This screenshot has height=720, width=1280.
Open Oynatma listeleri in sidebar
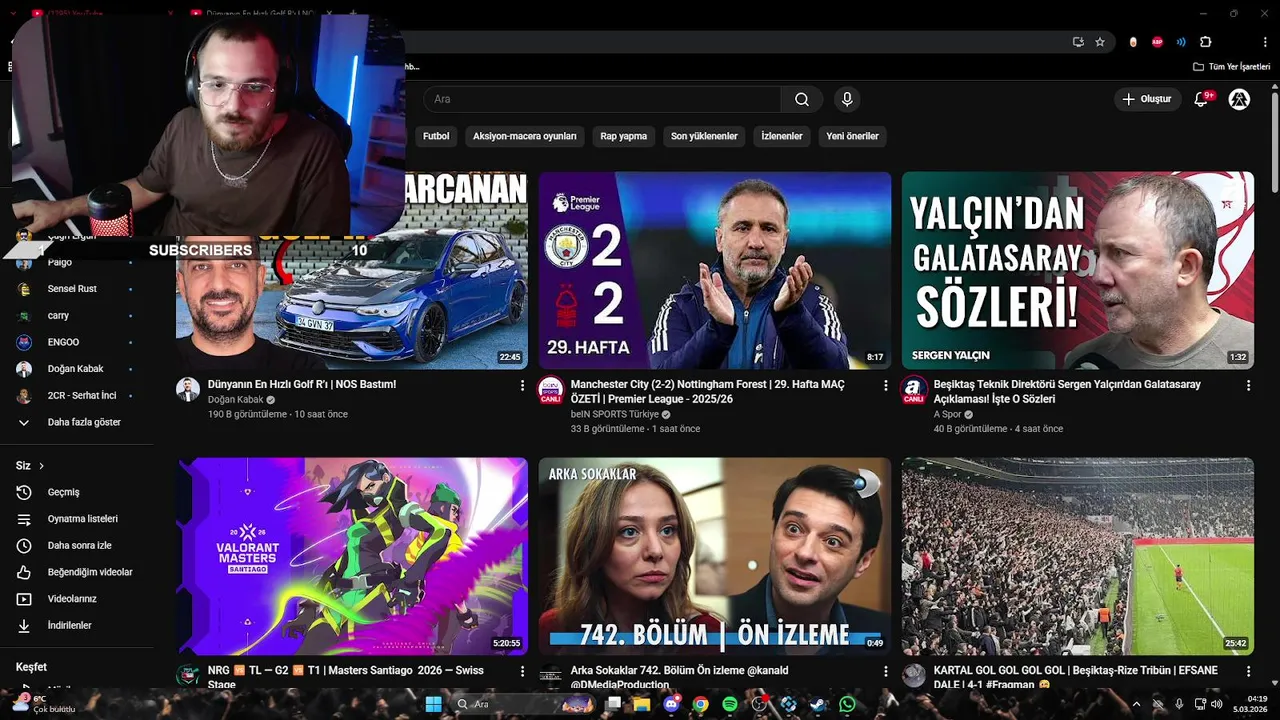(x=77, y=519)
